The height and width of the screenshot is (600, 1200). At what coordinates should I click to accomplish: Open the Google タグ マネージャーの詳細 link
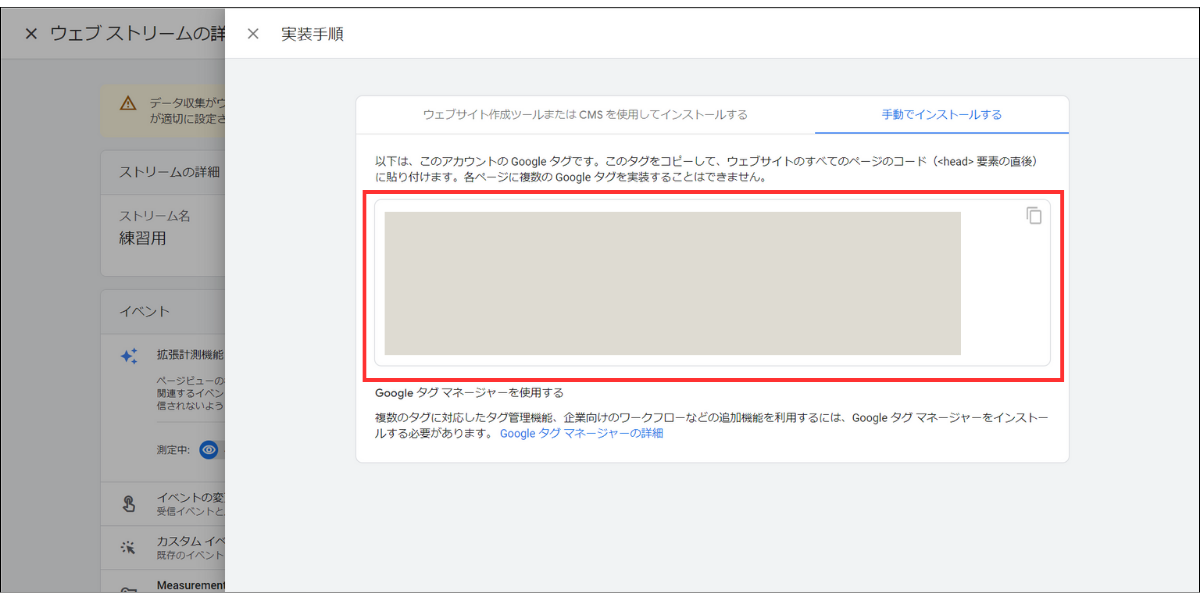[581, 434]
